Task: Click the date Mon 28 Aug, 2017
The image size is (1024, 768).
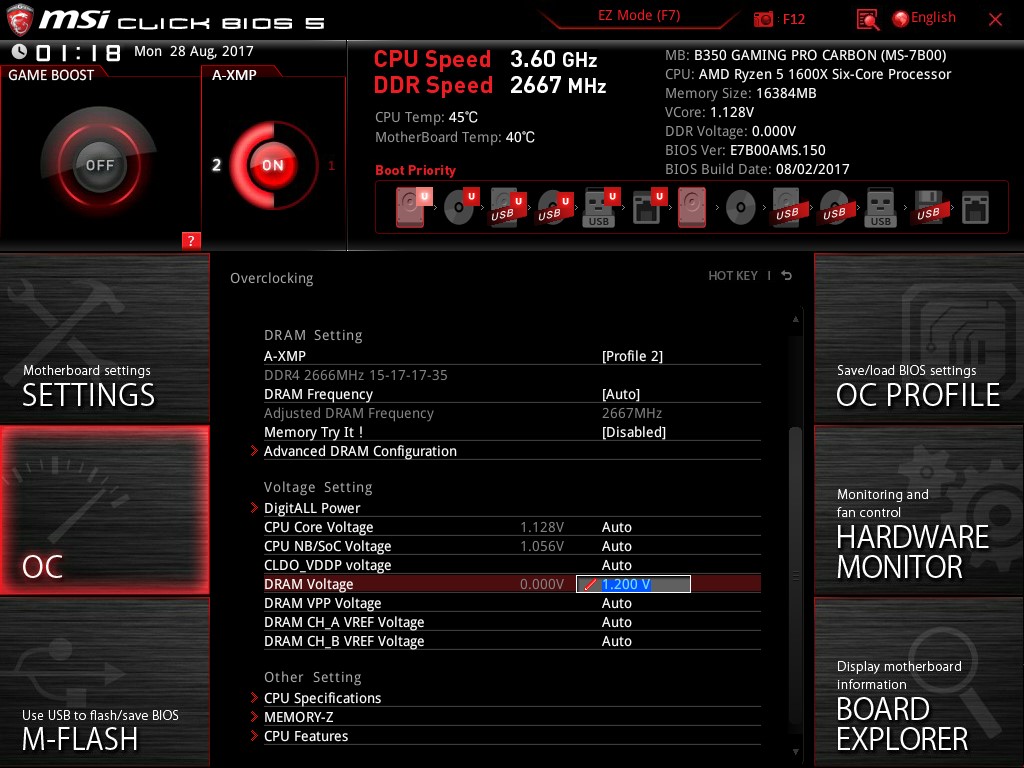Action: (x=194, y=51)
